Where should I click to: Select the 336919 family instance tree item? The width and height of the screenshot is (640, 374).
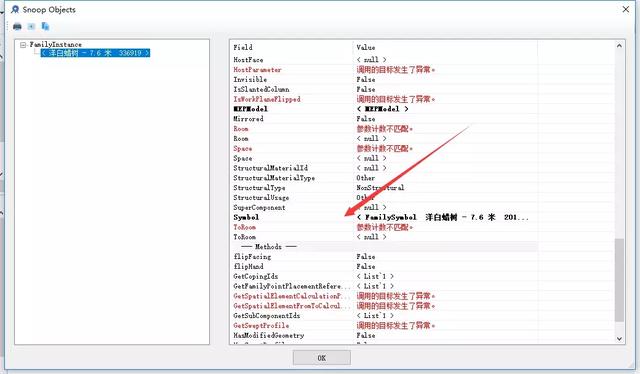[95, 53]
